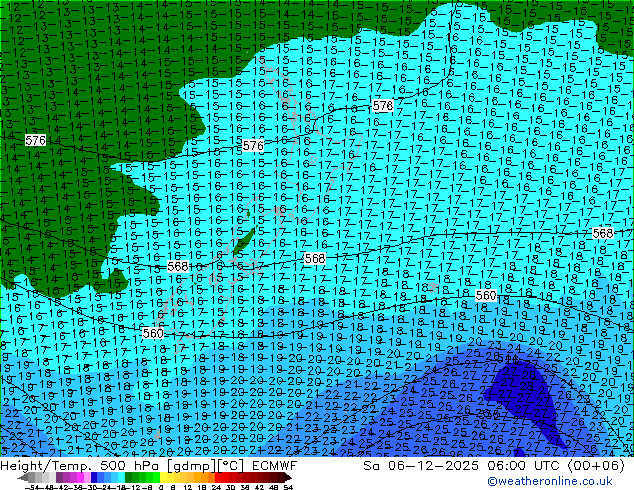The width and height of the screenshot is (634, 490).
Task: Click the 560 contour label on the right
Action: click(x=486, y=296)
